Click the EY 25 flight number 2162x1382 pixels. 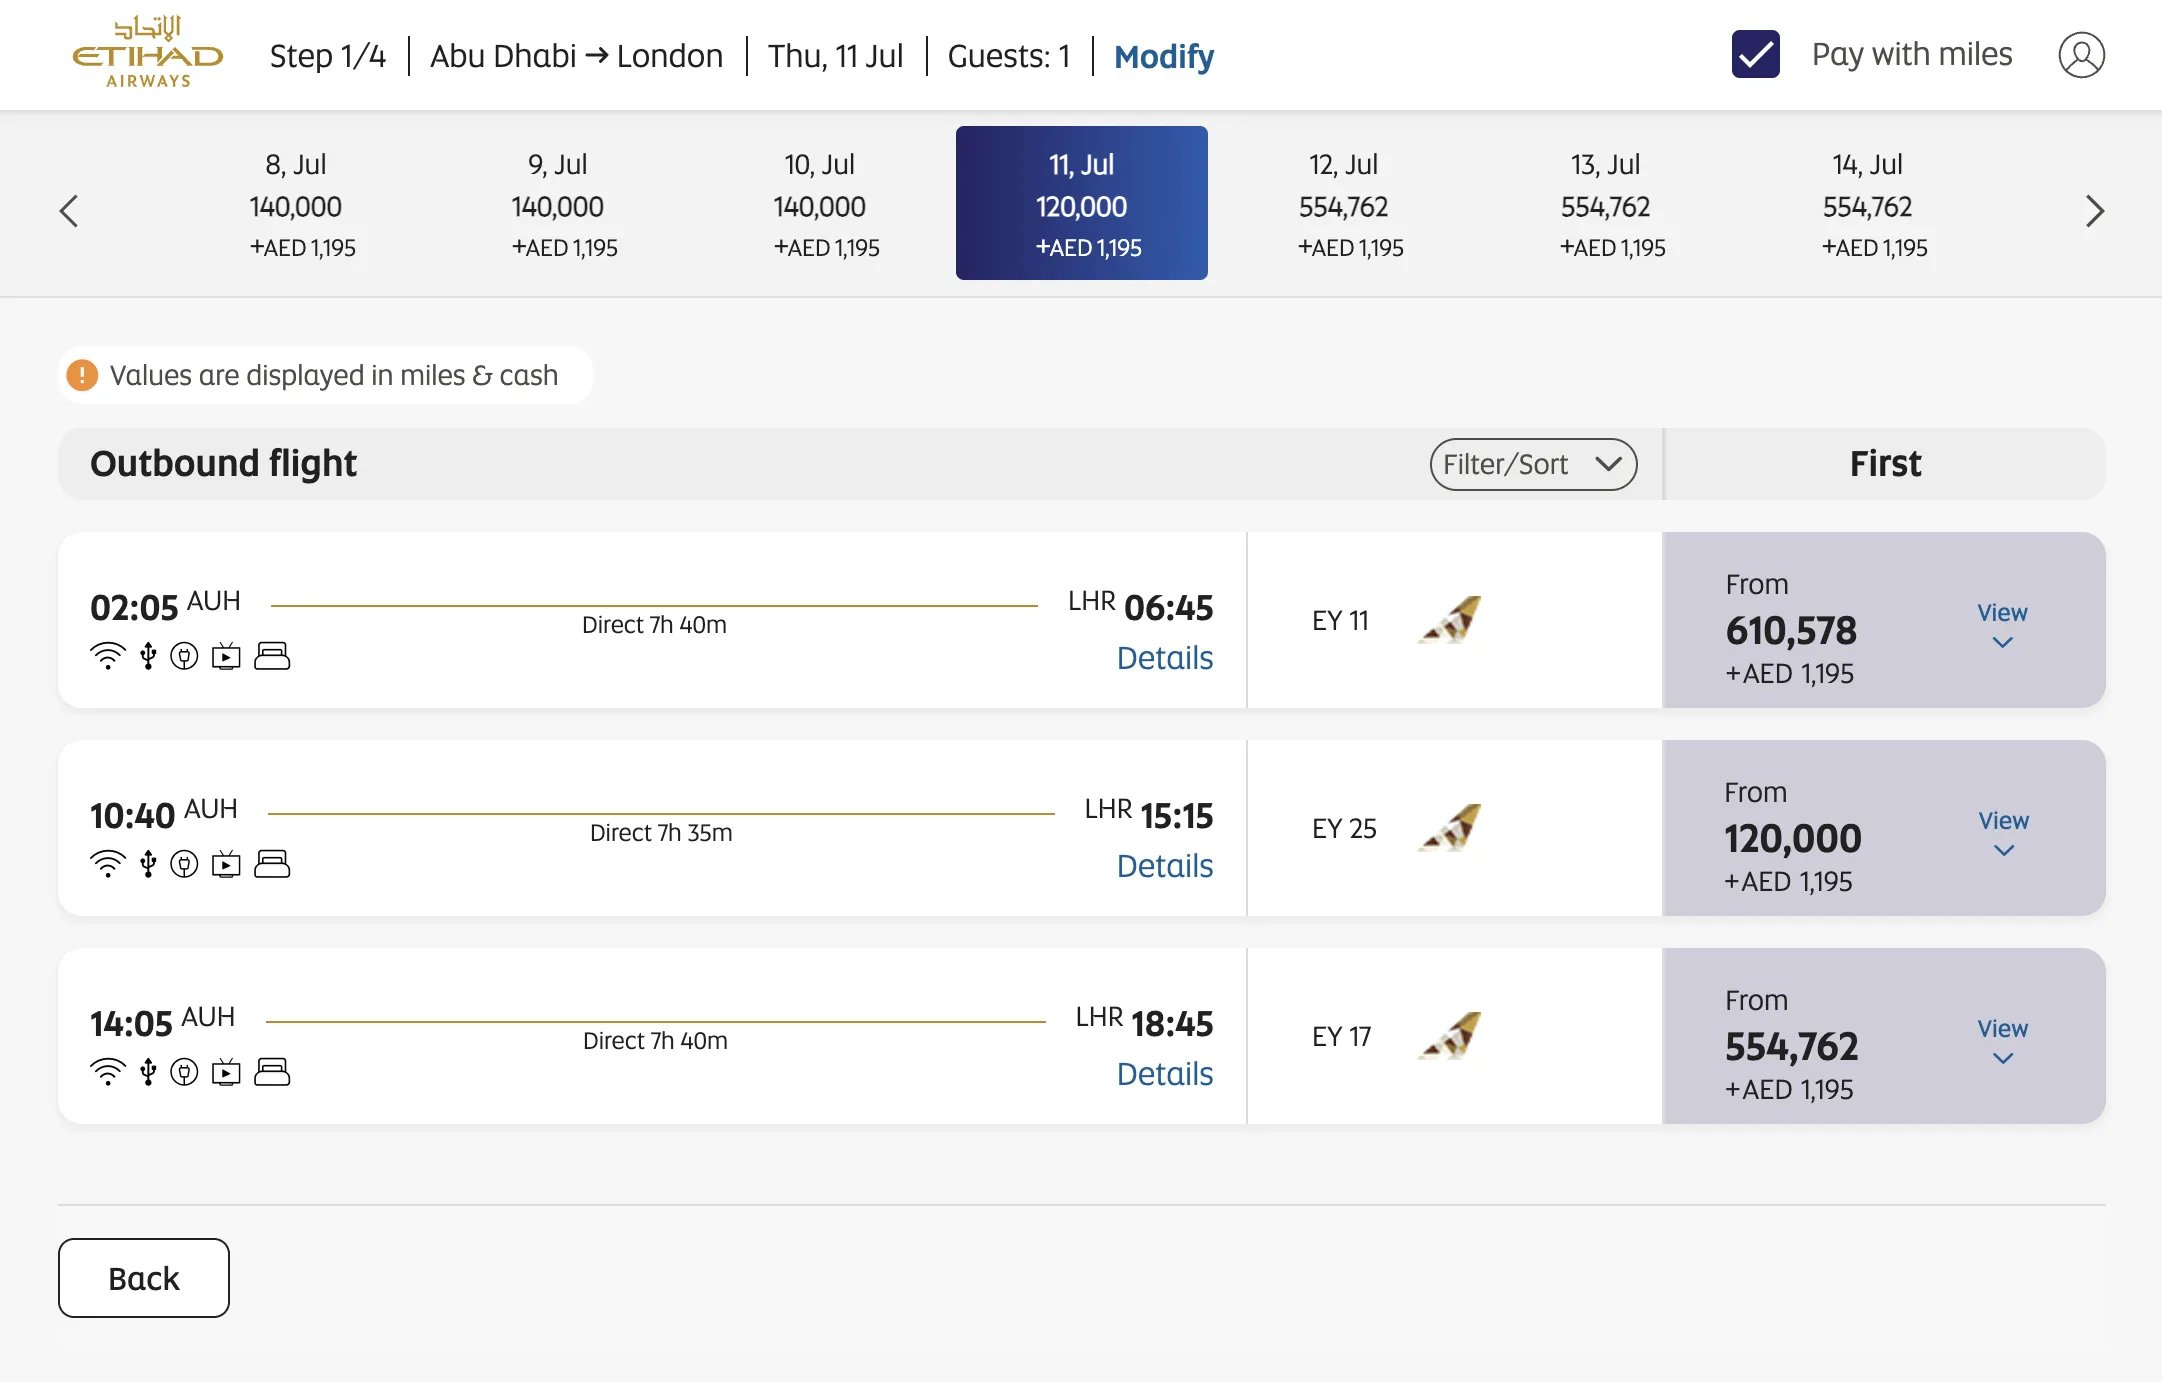(x=1344, y=829)
